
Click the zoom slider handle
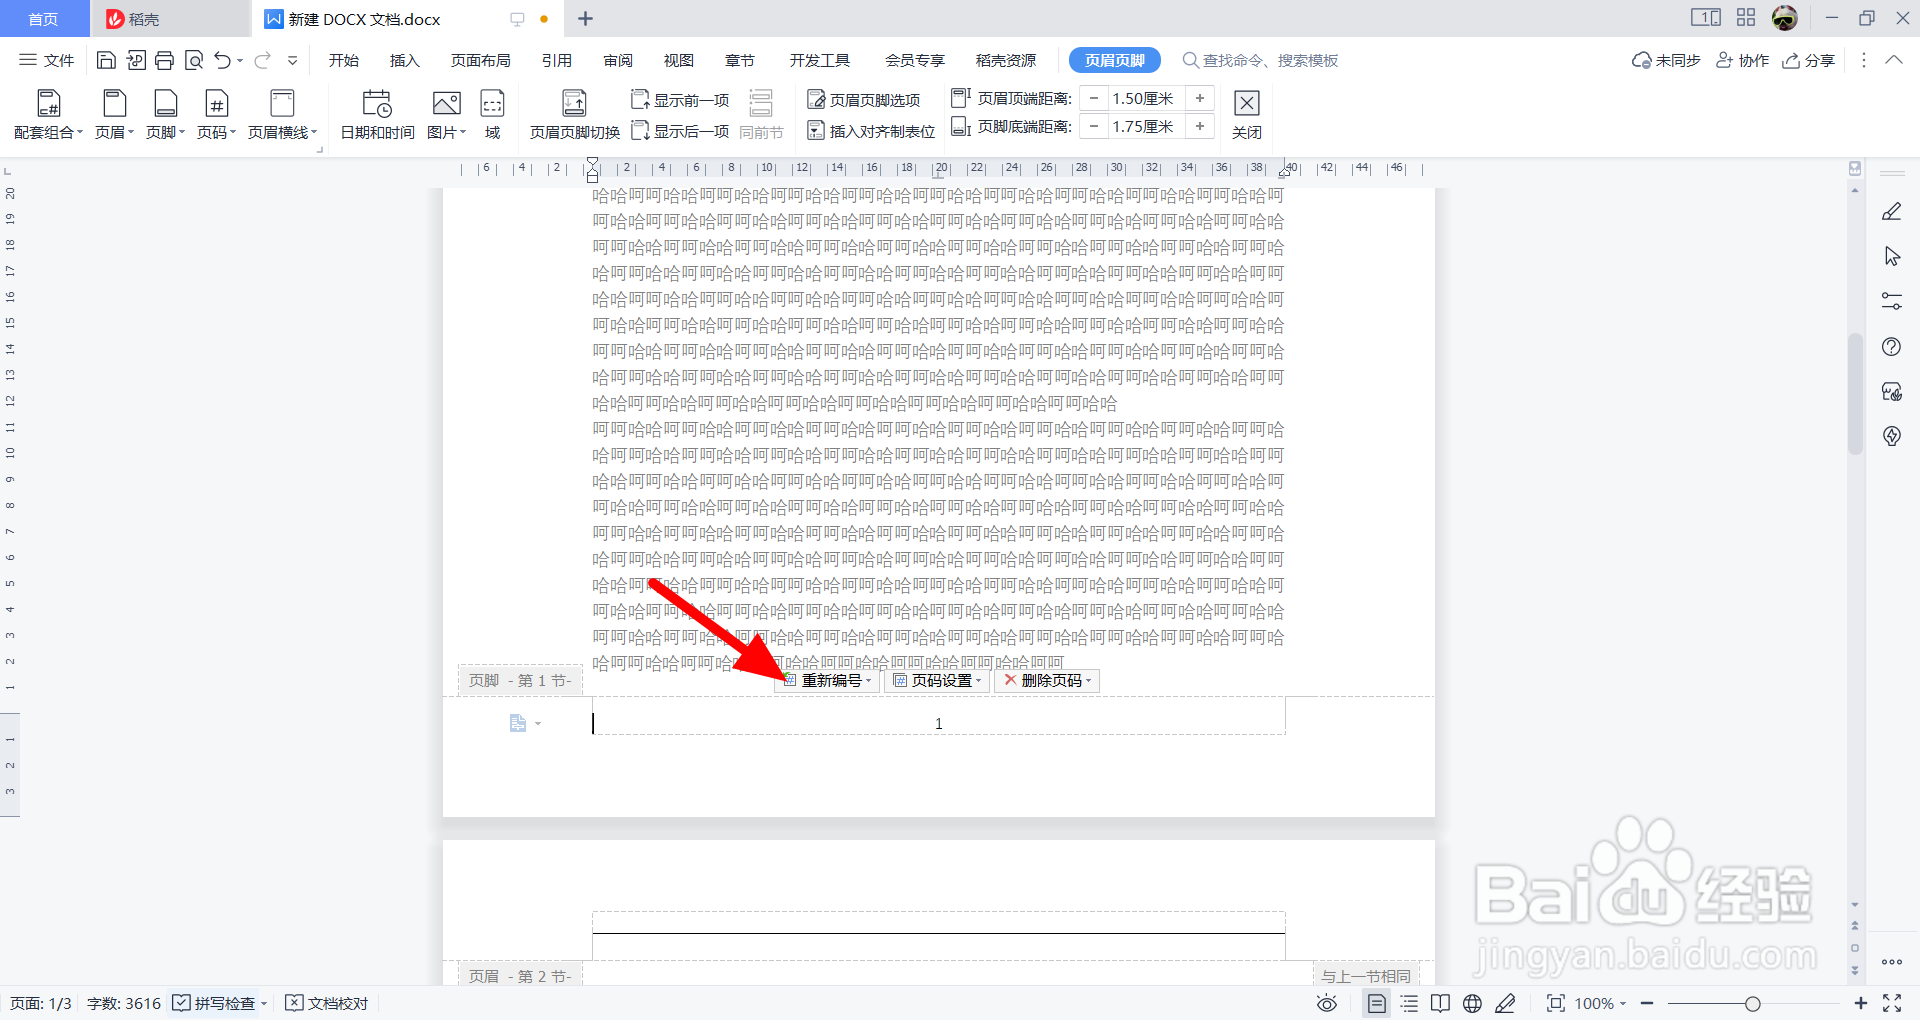coord(1752,1003)
